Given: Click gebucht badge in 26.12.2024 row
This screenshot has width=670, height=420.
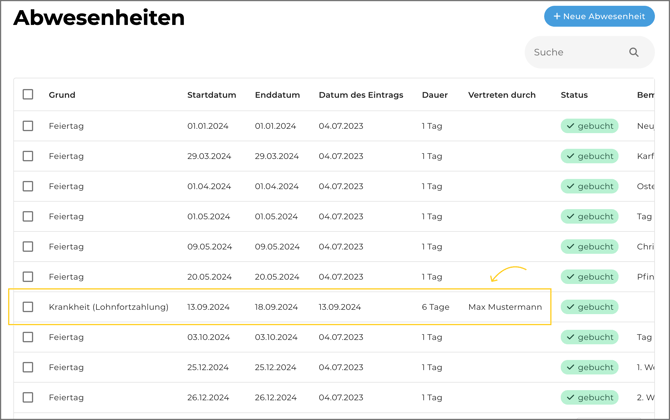Looking at the screenshot, I should tap(589, 397).
